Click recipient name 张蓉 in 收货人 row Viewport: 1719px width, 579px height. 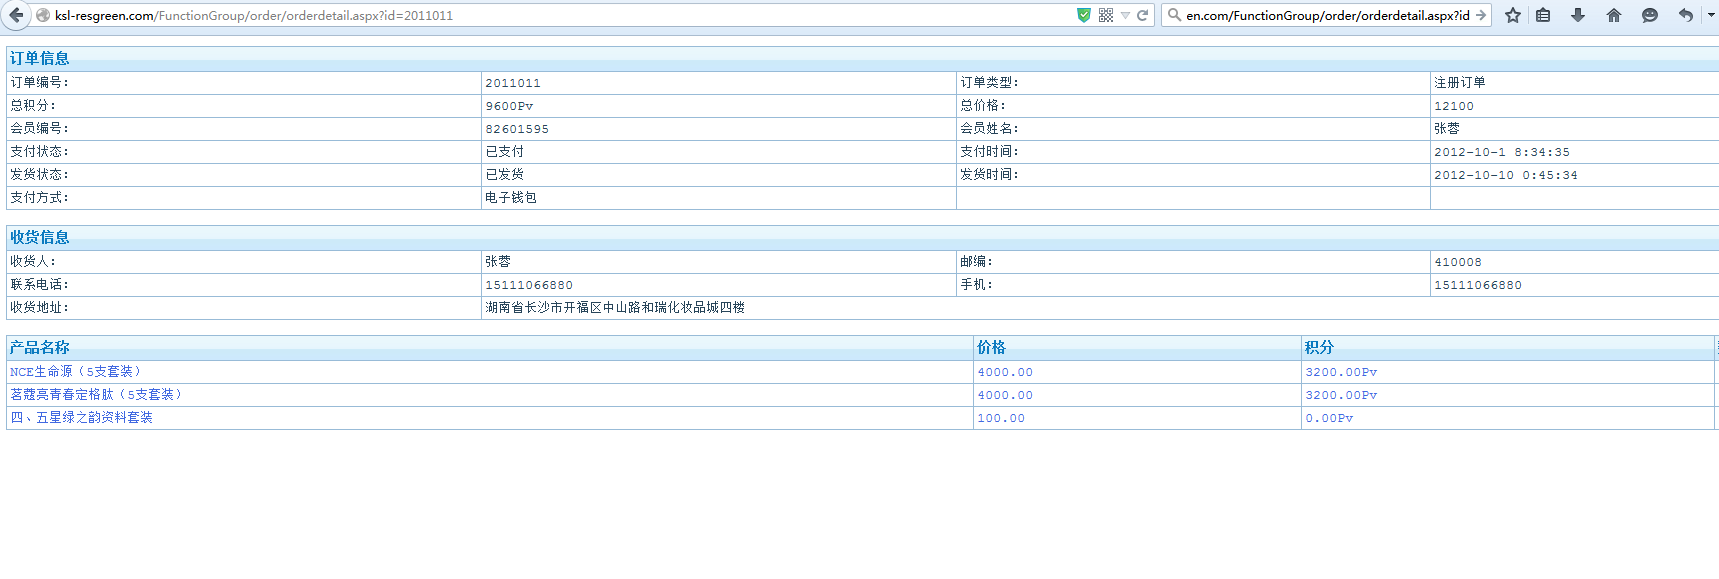[498, 262]
